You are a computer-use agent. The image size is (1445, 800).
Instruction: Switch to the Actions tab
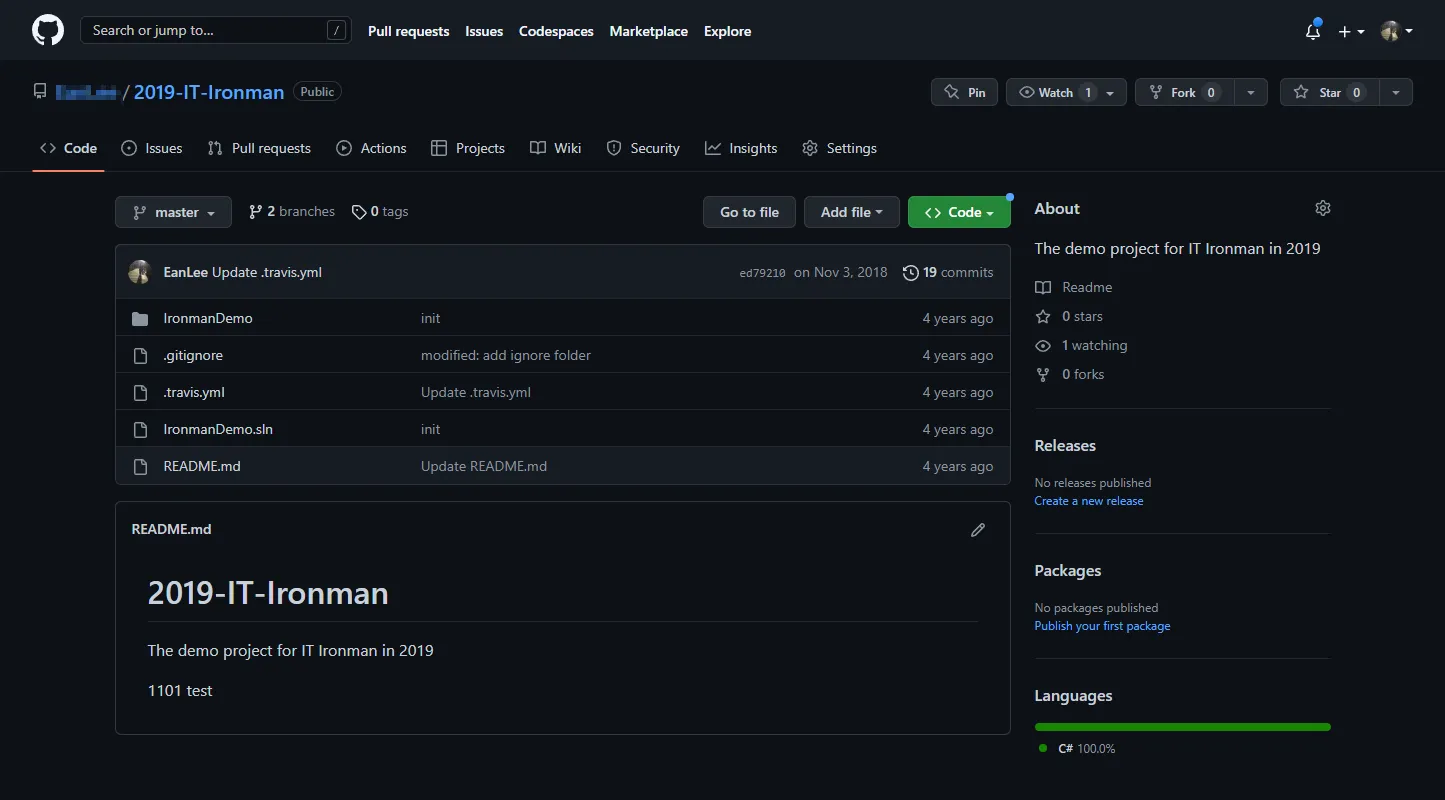(371, 148)
